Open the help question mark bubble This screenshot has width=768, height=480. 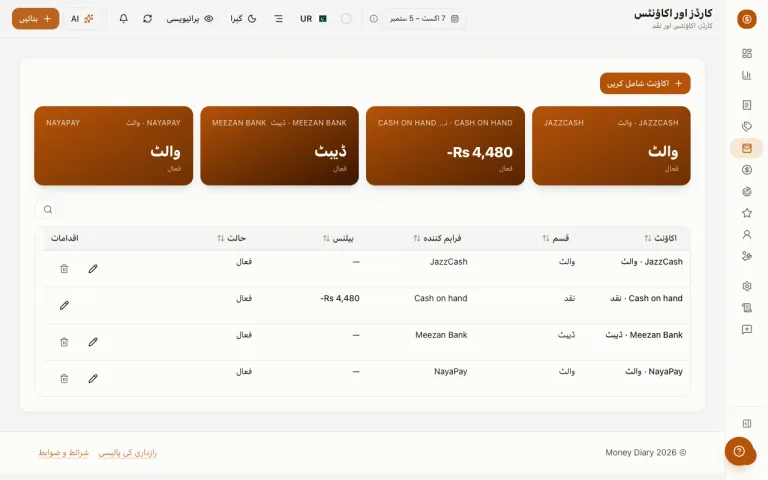click(739, 451)
